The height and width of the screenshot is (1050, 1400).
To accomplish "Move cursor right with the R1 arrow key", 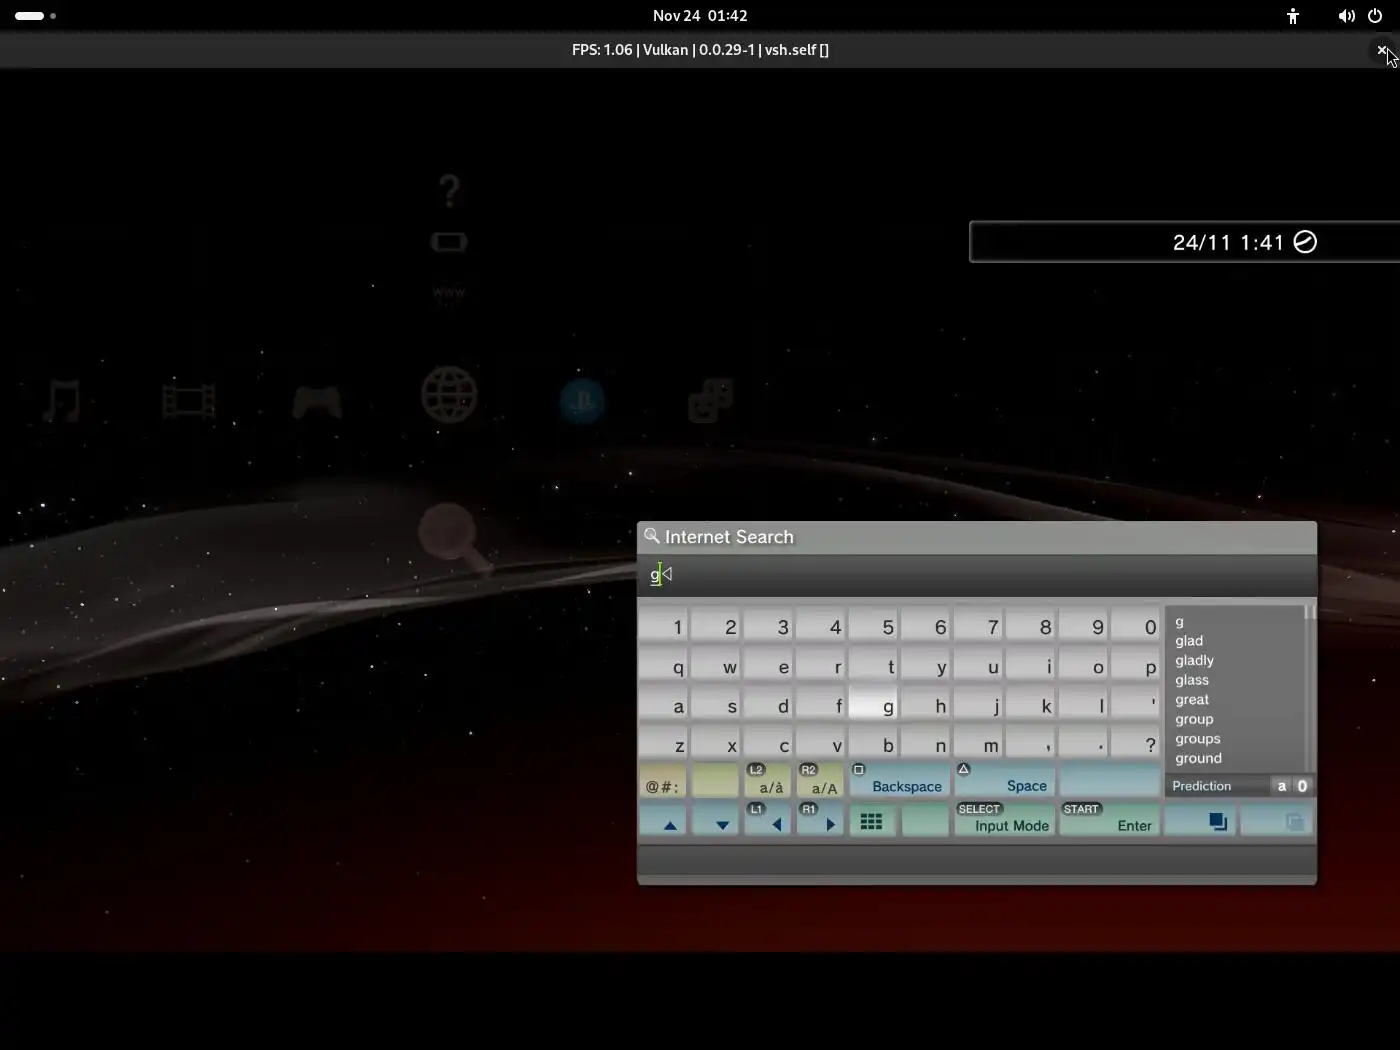I will click(x=820, y=821).
